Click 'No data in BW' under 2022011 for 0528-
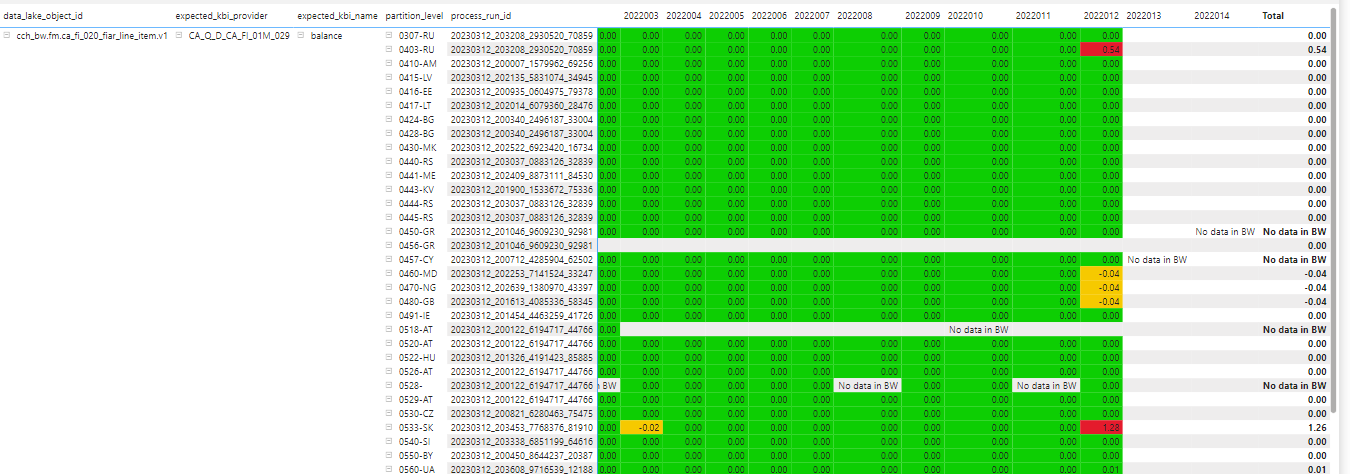 pos(1047,385)
